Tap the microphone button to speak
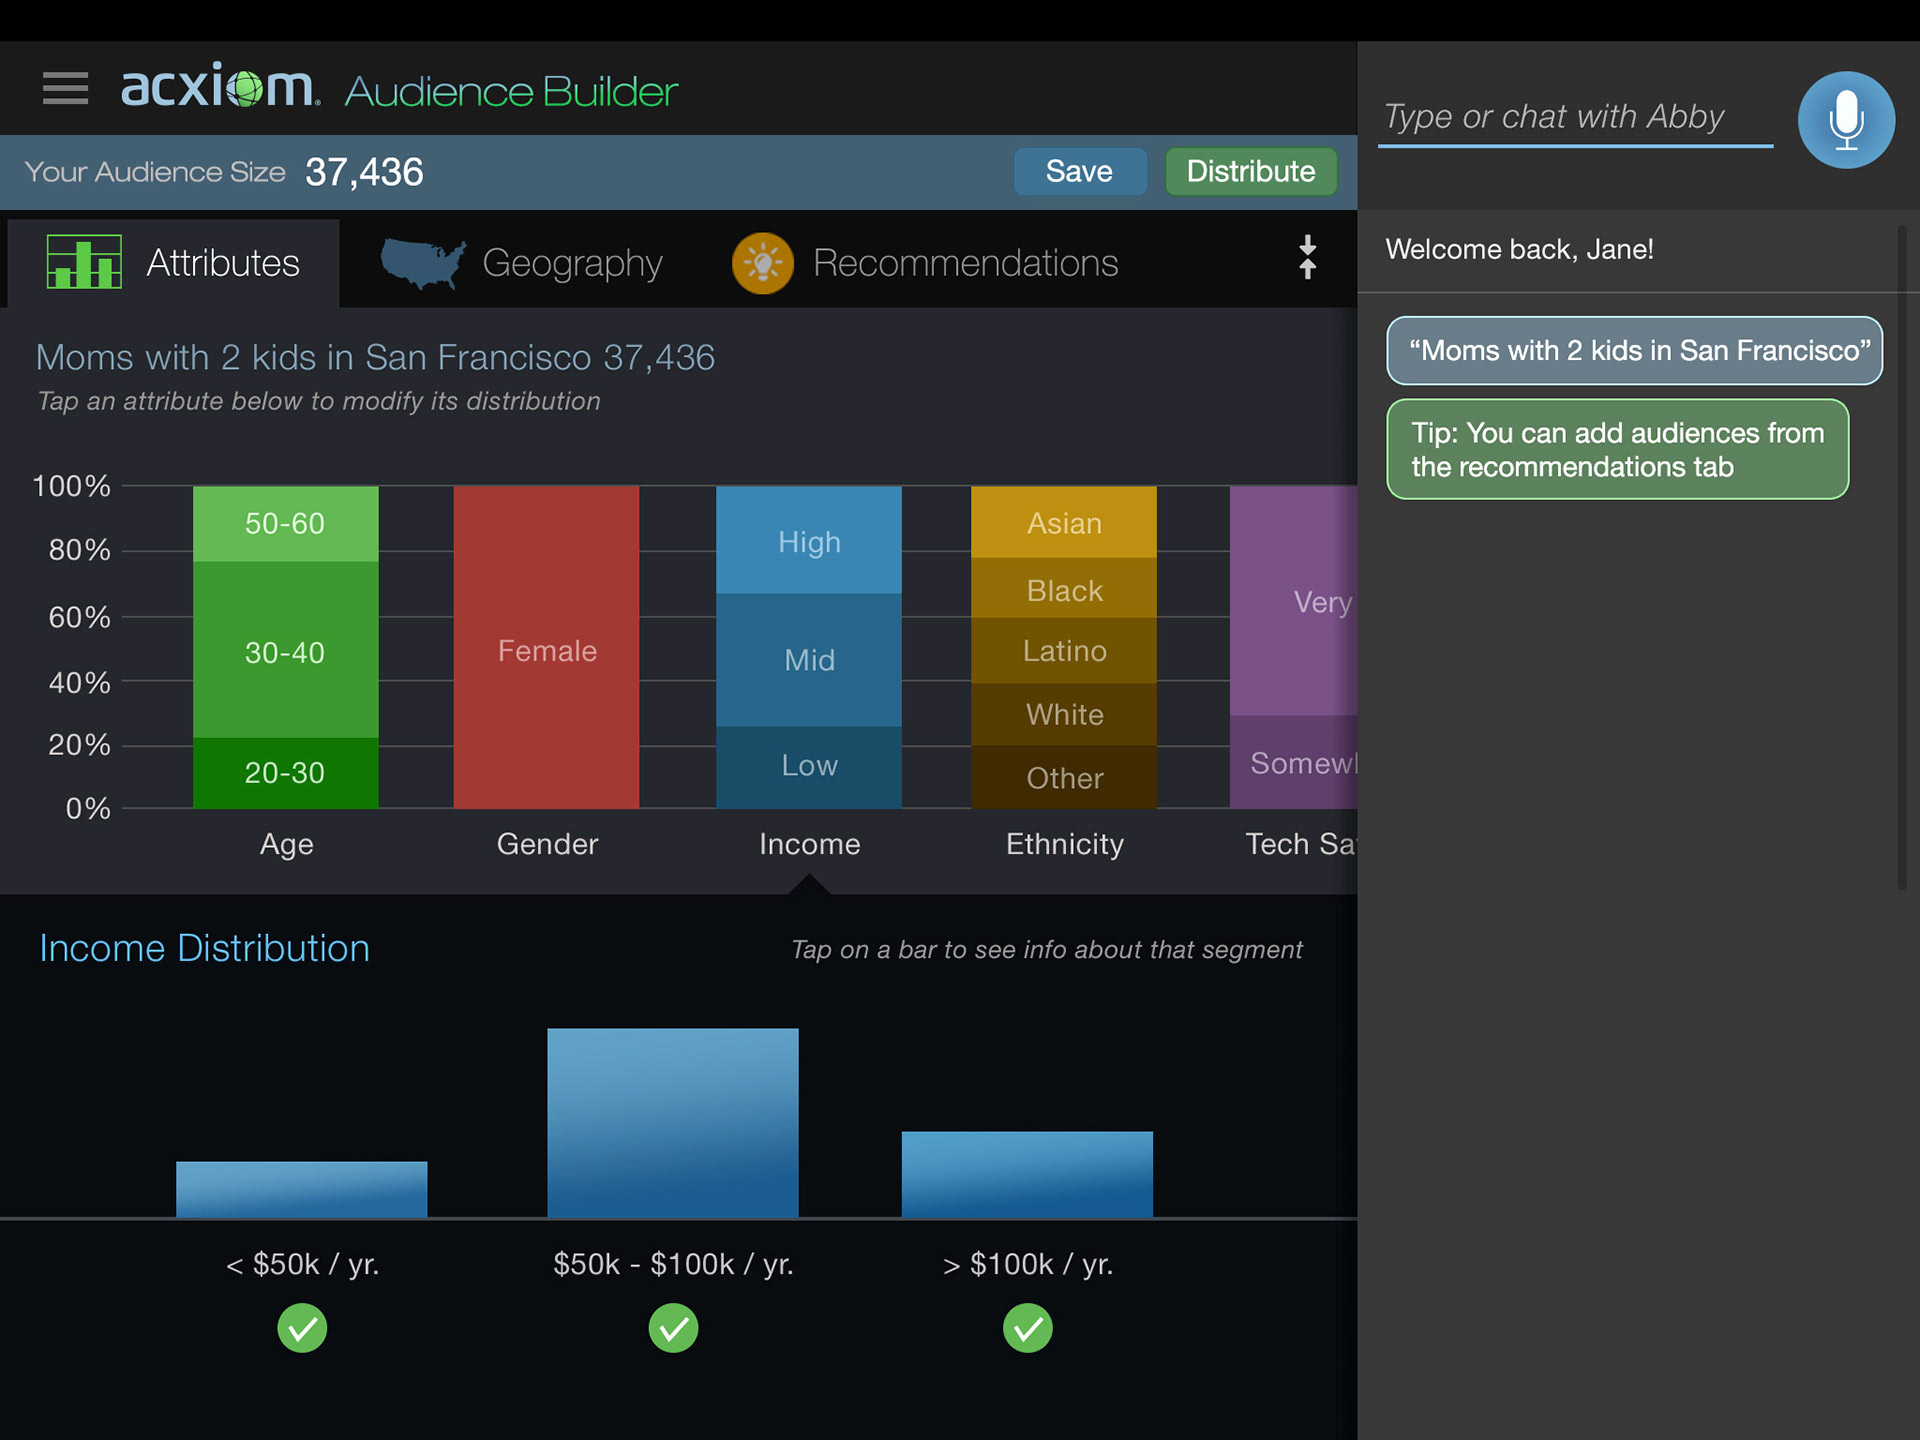1920x1440 pixels. 1845,120
